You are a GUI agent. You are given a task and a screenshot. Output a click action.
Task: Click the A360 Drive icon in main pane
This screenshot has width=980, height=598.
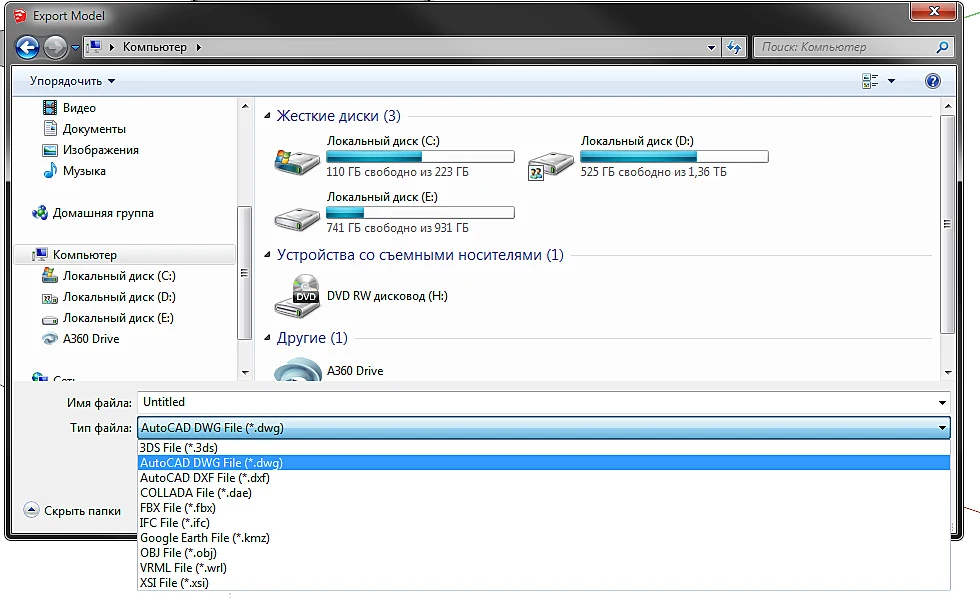point(297,369)
